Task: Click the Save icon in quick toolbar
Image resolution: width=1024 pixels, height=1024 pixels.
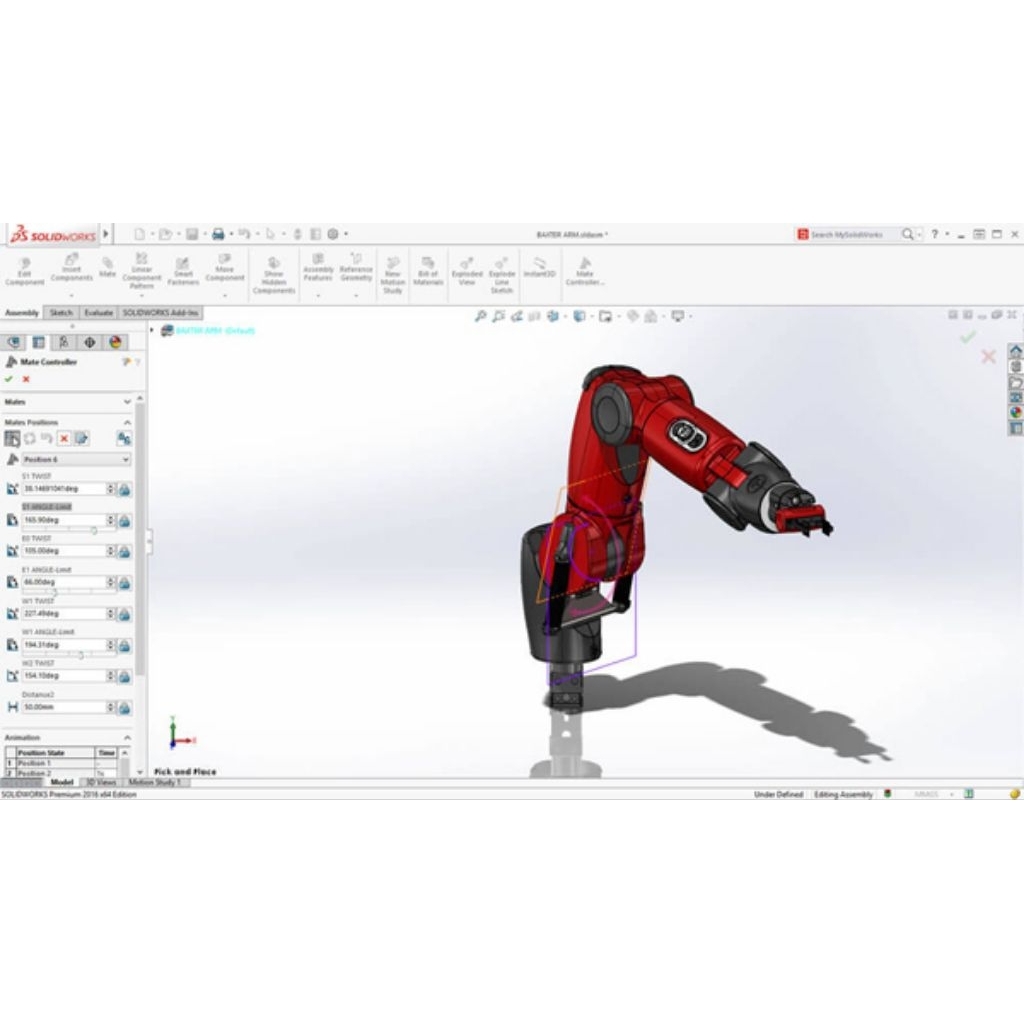Action: point(192,234)
